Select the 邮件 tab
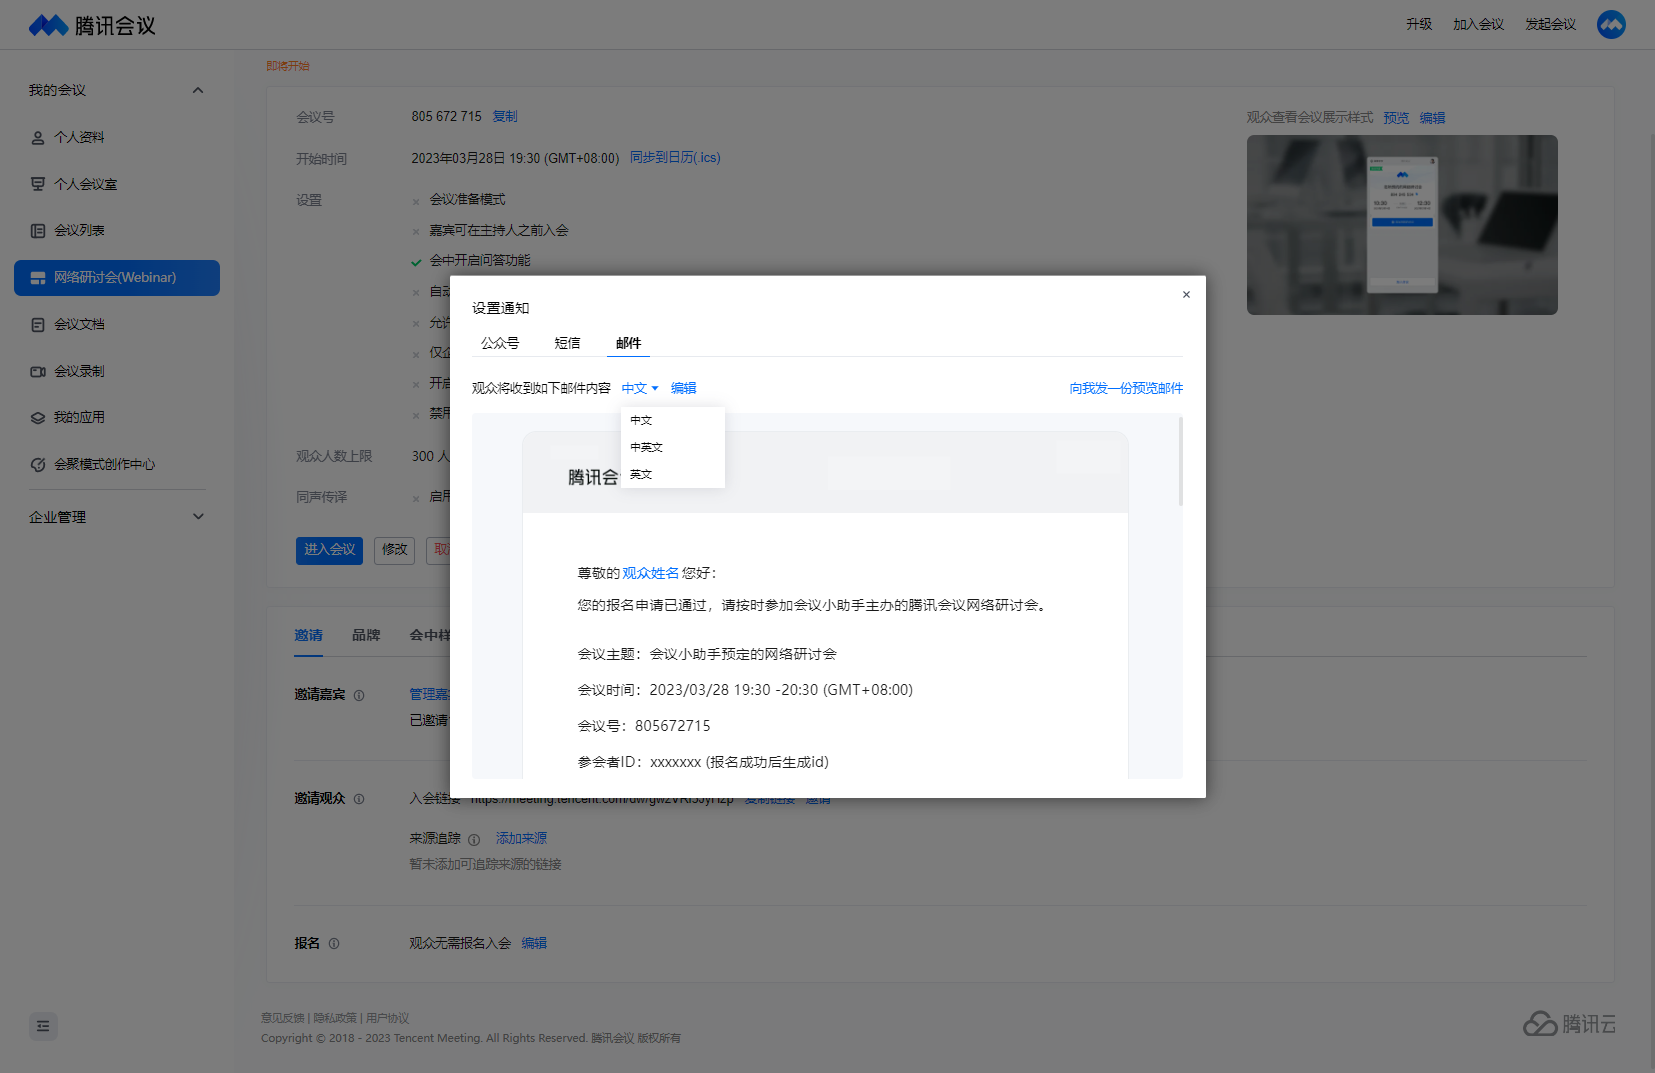The width and height of the screenshot is (1655, 1073). (x=628, y=343)
